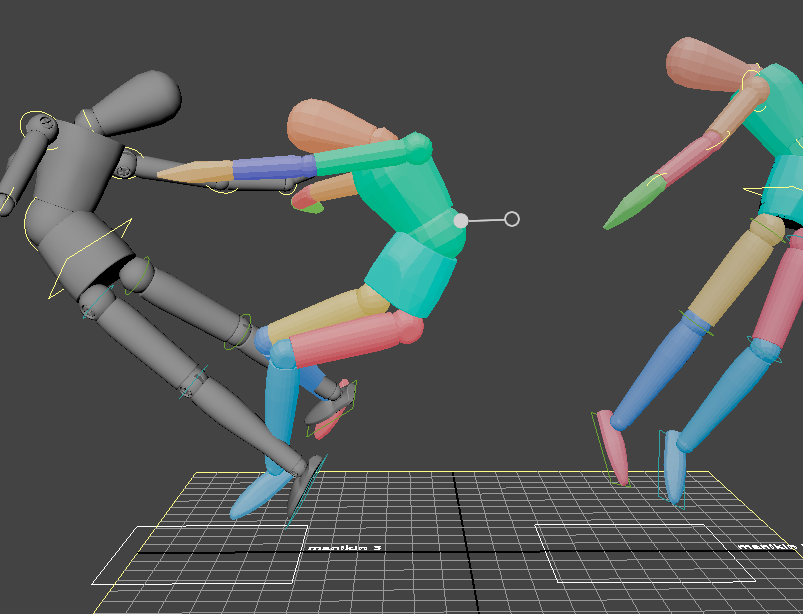This screenshot has height=614, width=803.
Task: Click the gray mannequin's shoulder joint circle
Action: (124, 165)
